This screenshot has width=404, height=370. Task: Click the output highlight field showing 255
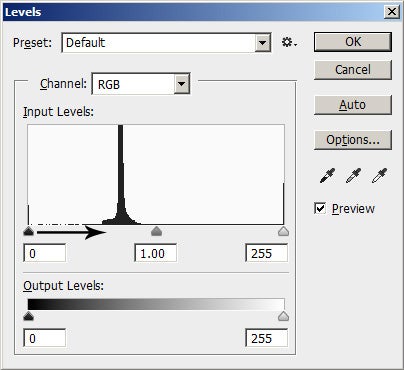tap(267, 338)
